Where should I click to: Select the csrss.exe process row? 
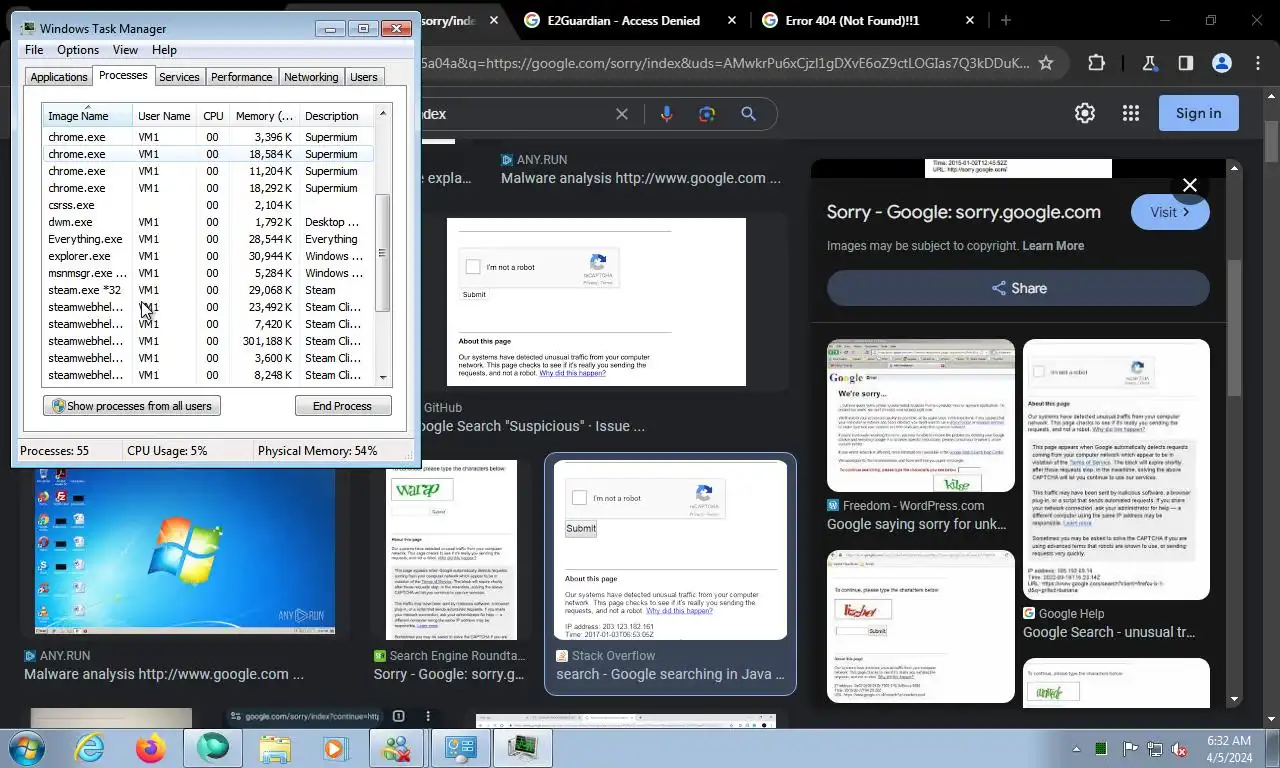(x=208, y=205)
